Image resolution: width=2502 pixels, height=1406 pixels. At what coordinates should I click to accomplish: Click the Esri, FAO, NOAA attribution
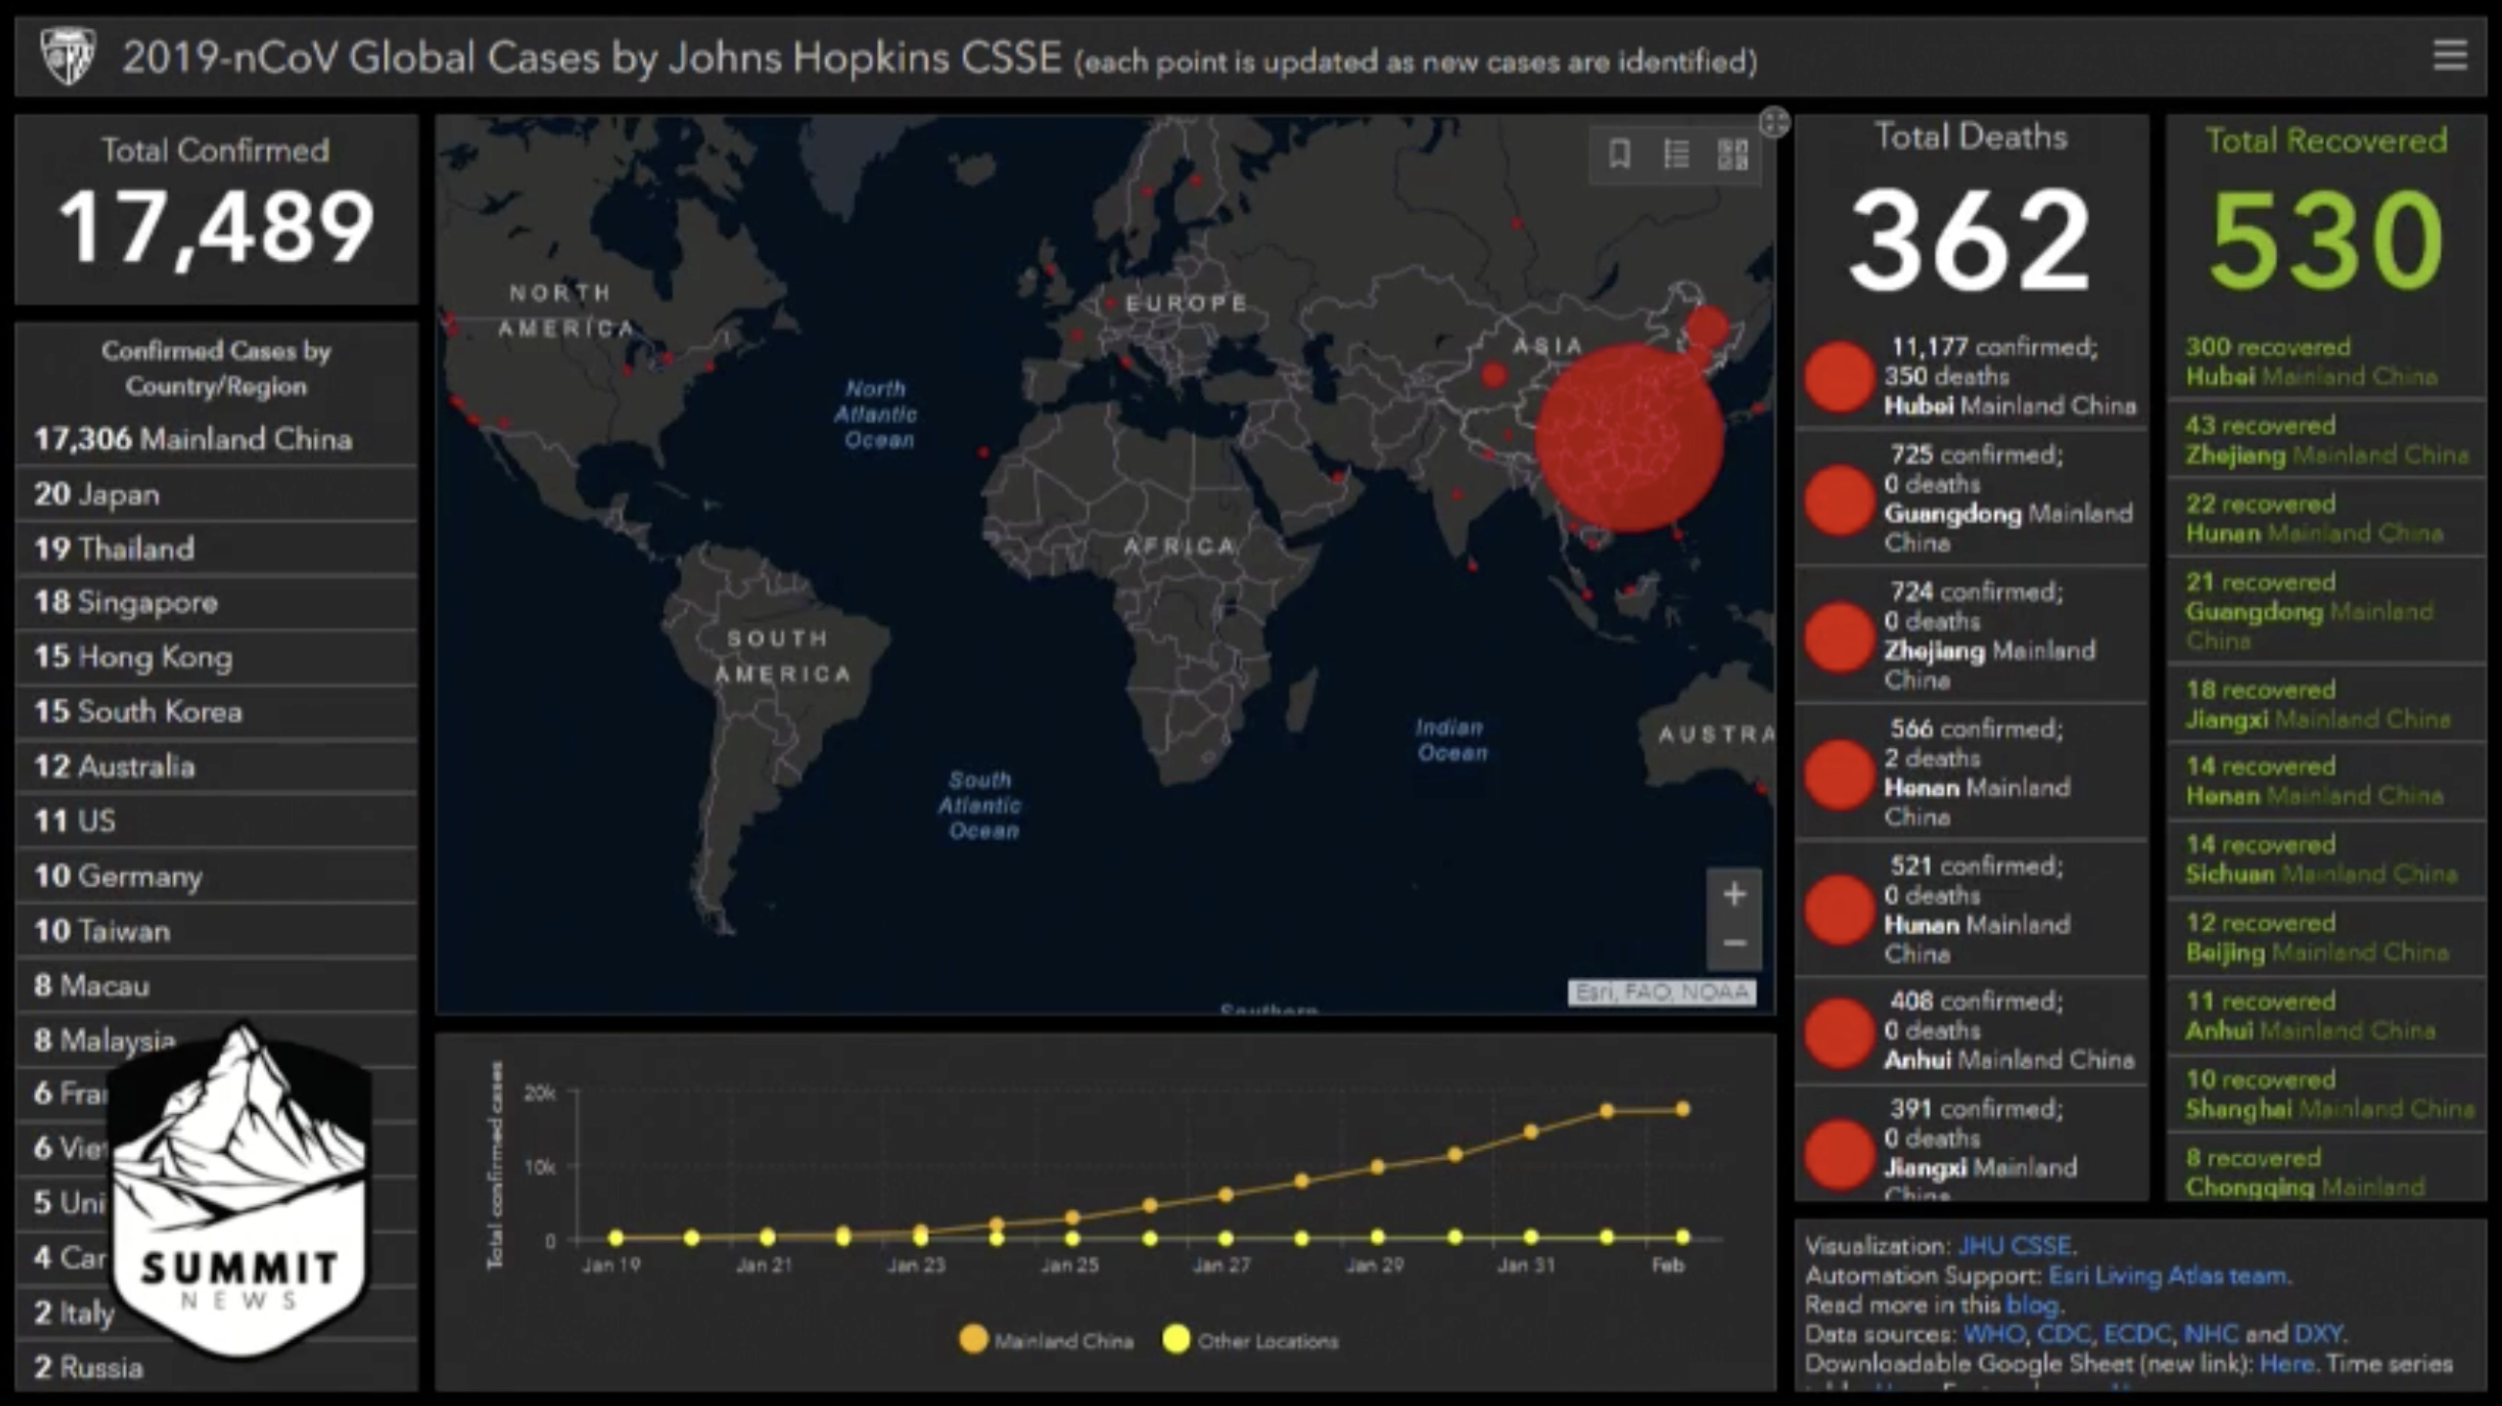click(x=1661, y=992)
